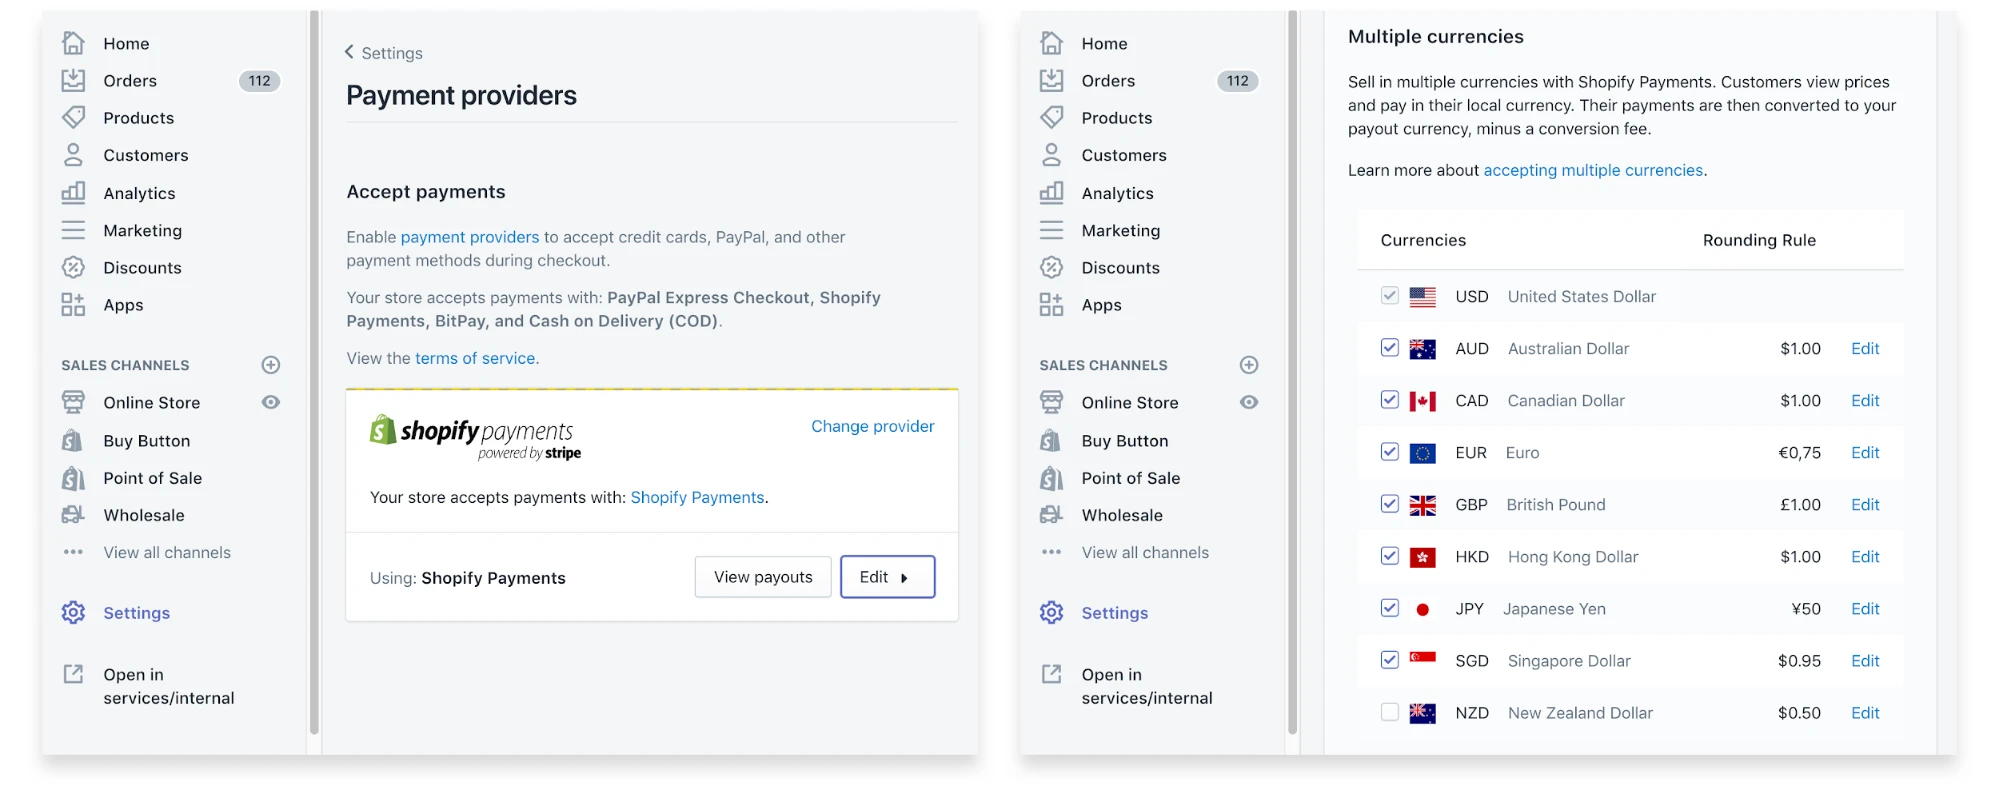Open Apps menu item in right window
1999x798 pixels.
(1101, 305)
